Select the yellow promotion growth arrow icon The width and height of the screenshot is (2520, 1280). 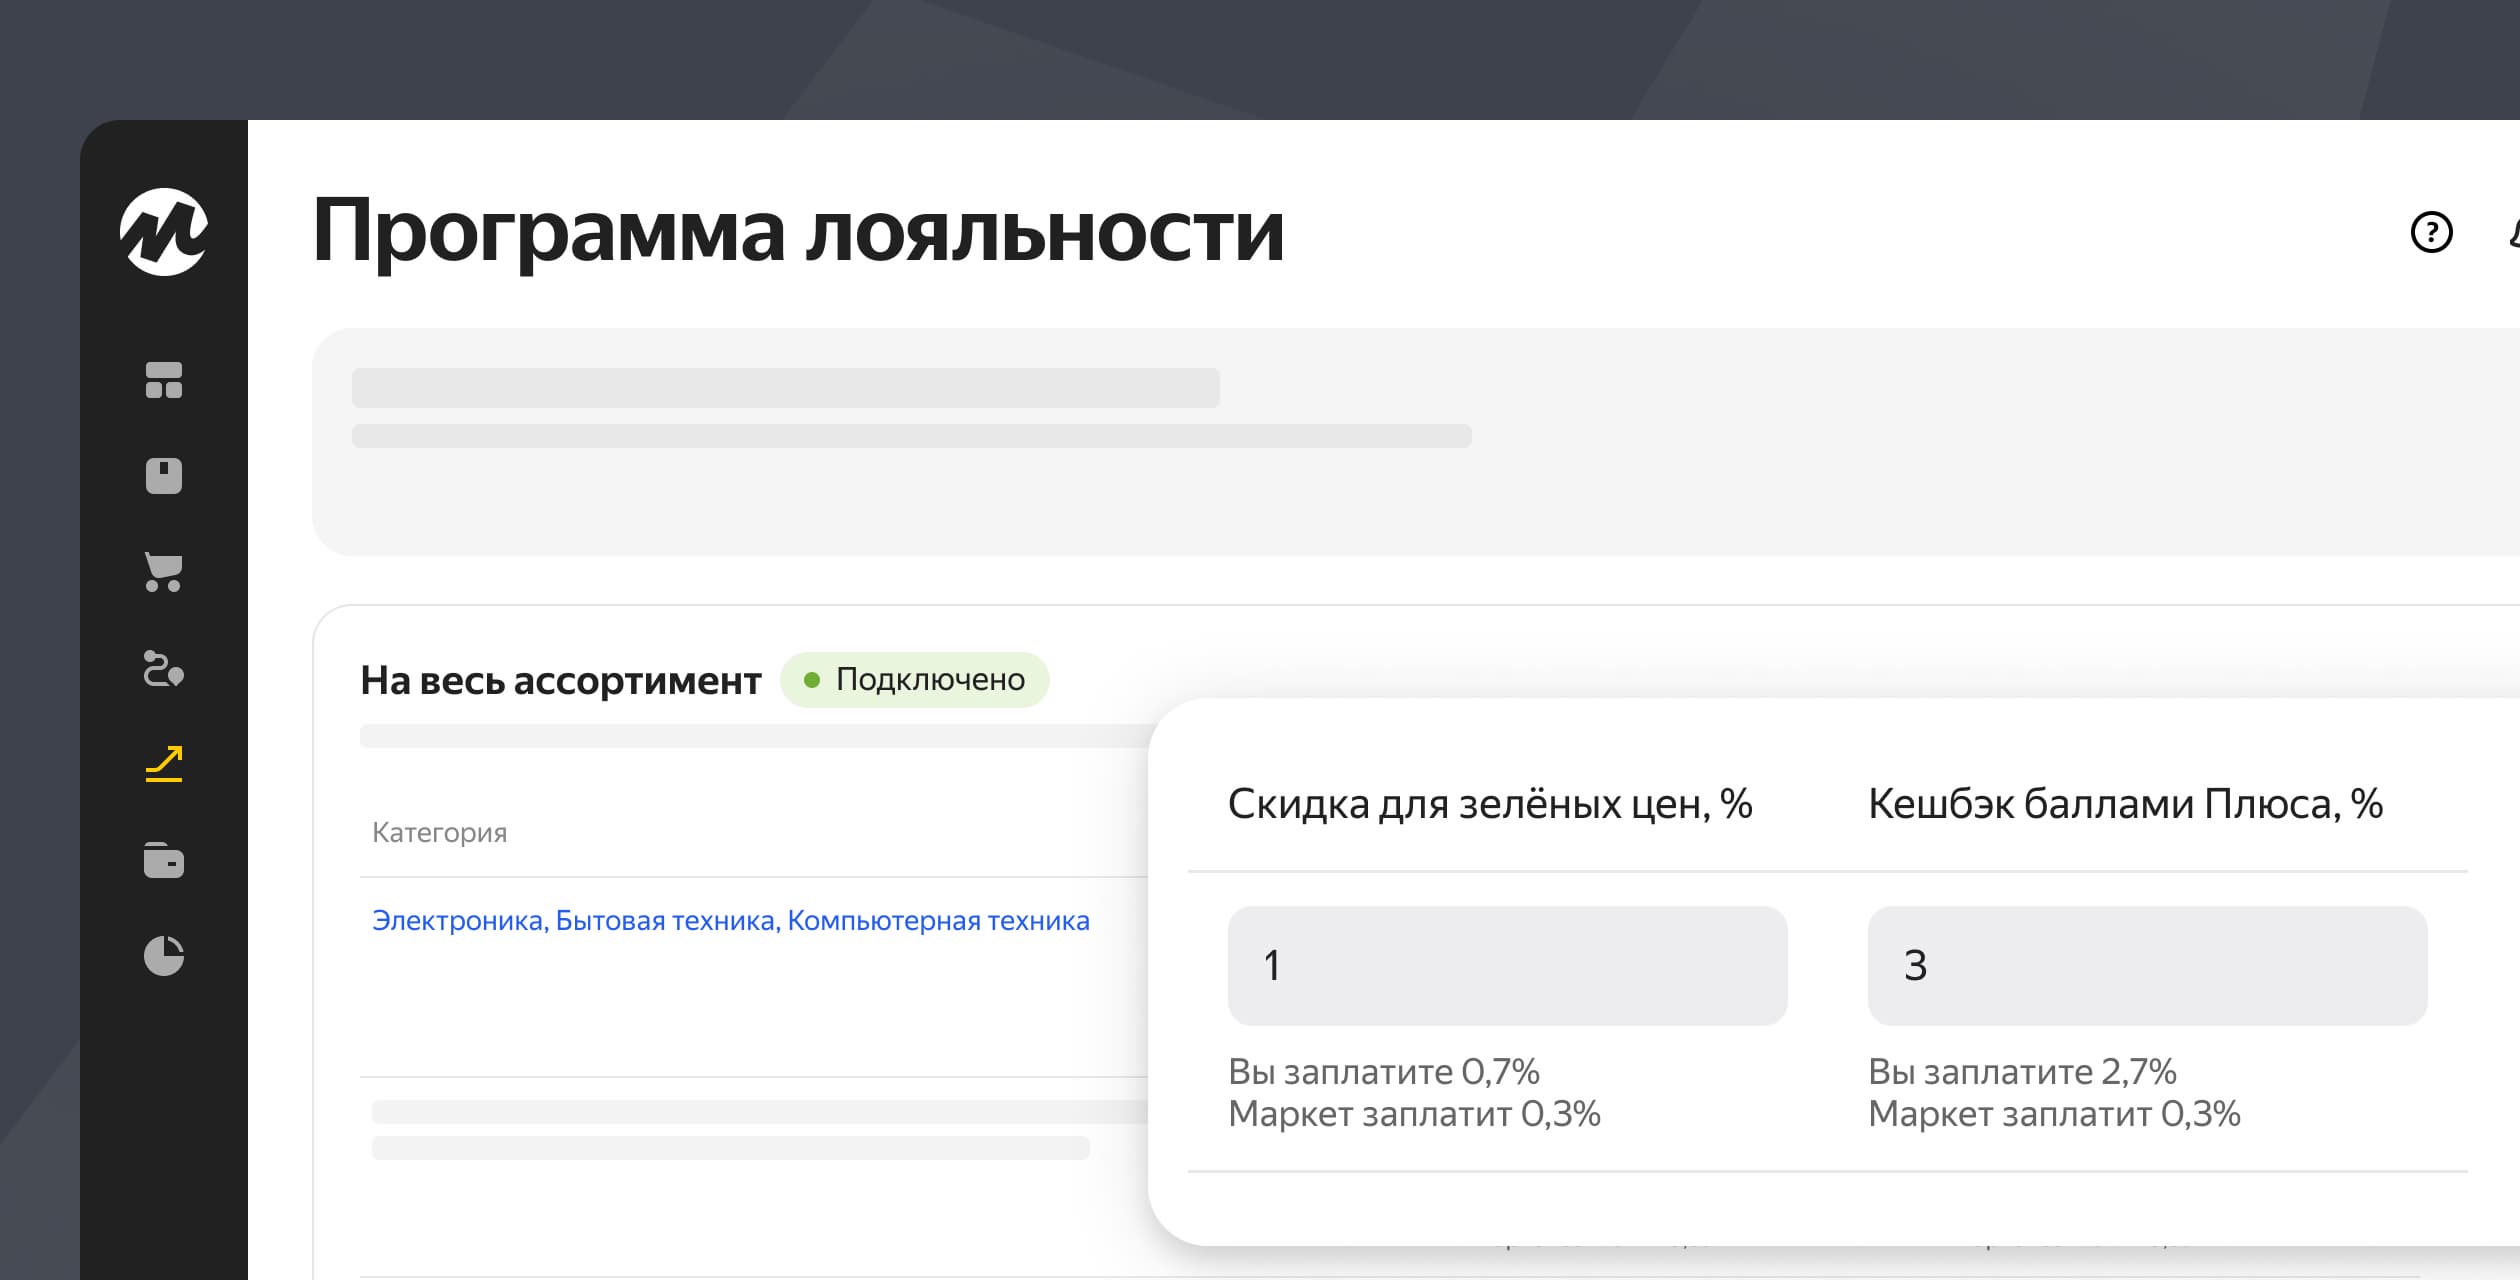point(164,764)
